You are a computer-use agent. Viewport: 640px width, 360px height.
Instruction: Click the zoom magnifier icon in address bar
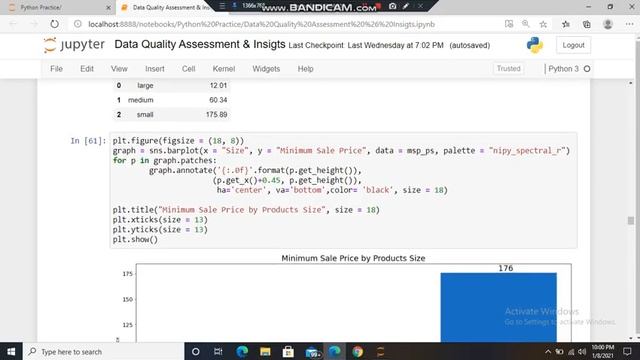pyautogui.click(x=526, y=24)
